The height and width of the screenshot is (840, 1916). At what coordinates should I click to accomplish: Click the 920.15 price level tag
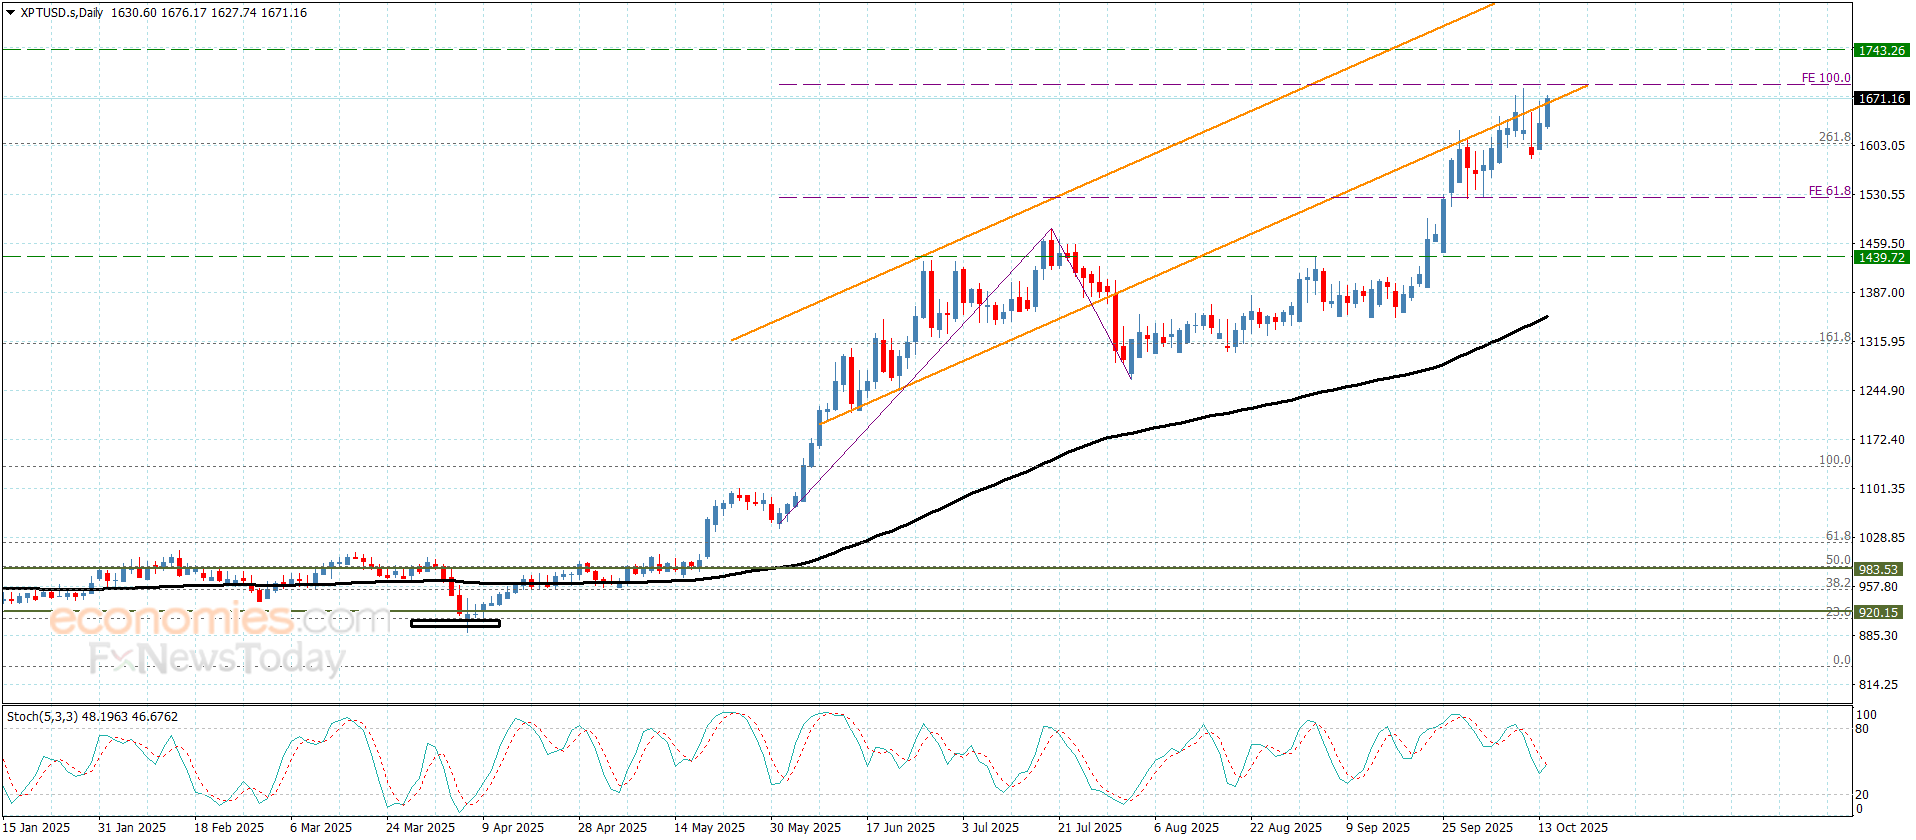1877,612
